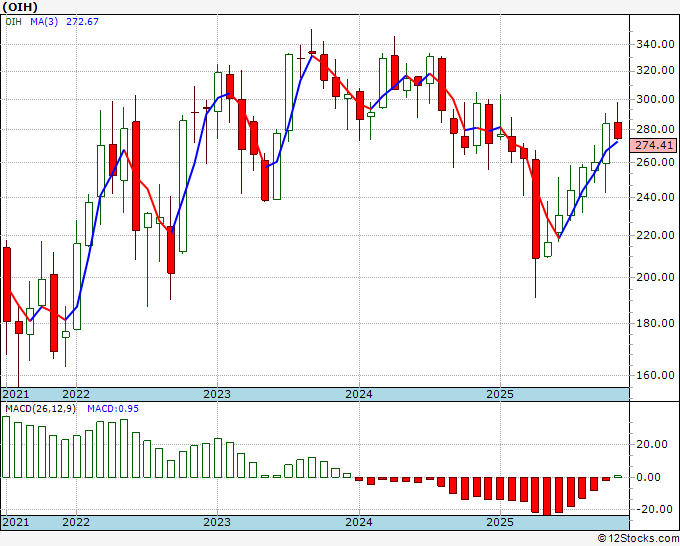Click the latest red candlestick near 274.41
The height and width of the screenshot is (546, 680).
618,131
